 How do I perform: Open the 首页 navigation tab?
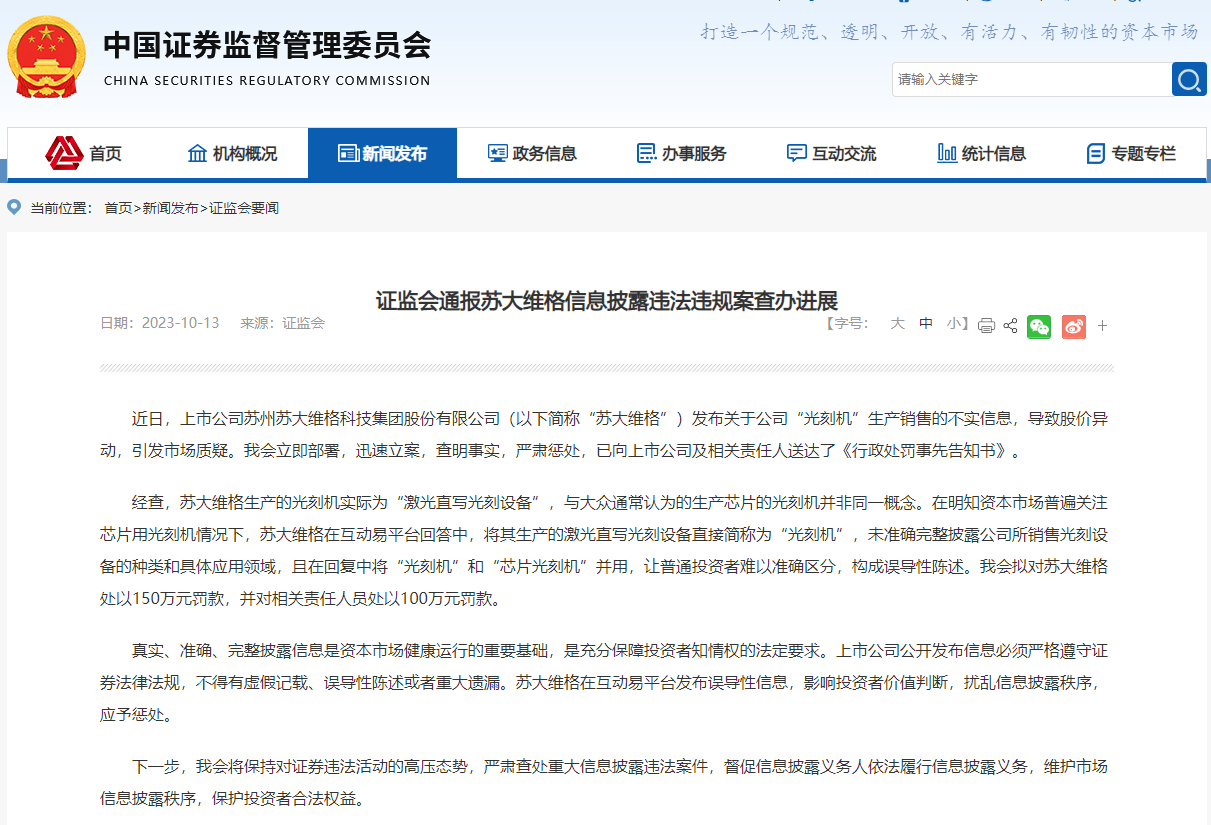(x=84, y=154)
